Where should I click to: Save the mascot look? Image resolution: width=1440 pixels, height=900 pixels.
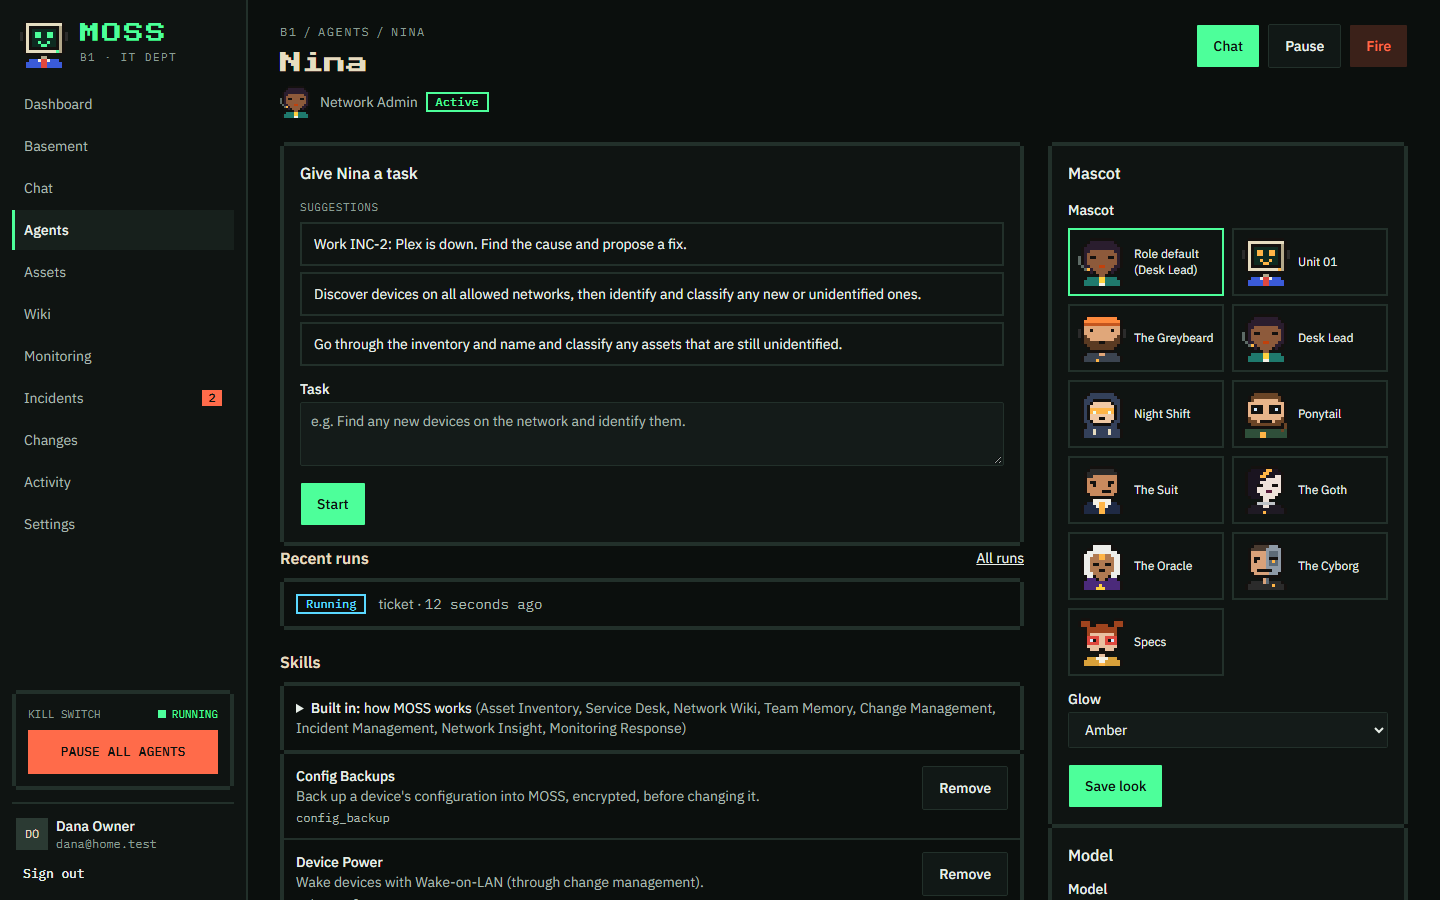(x=1115, y=786)
